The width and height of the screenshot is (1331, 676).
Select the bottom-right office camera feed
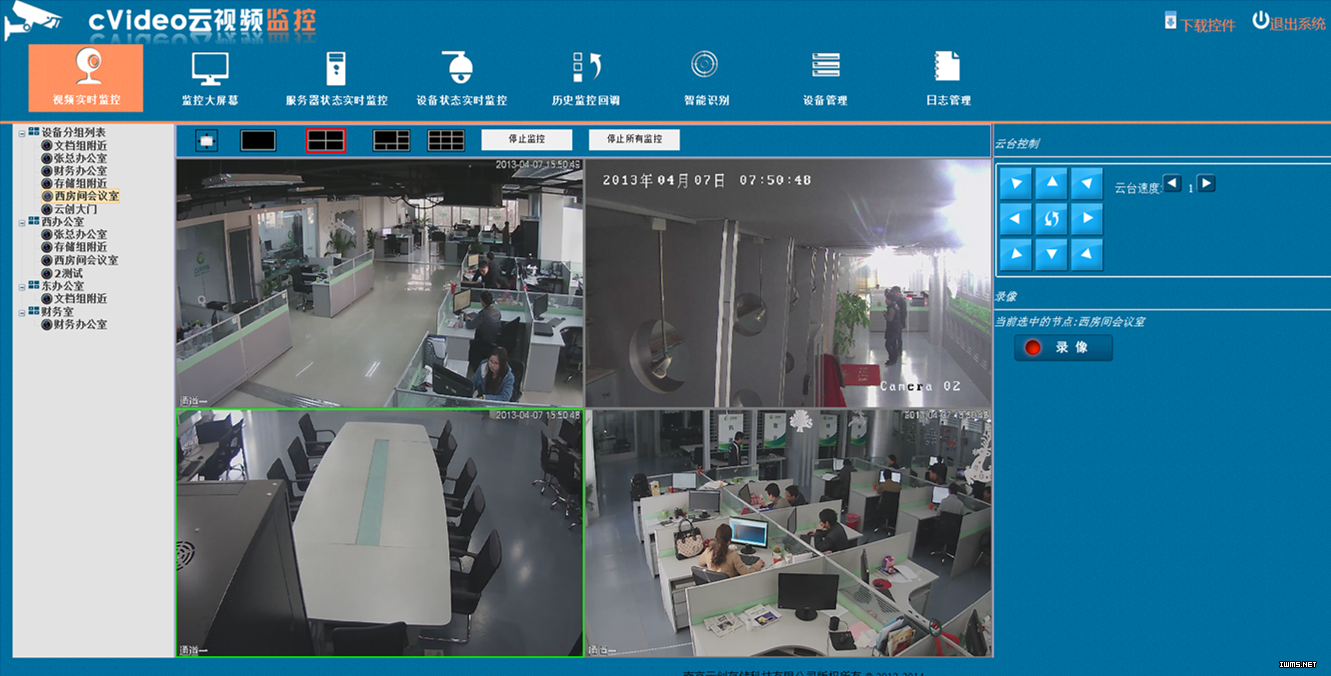coord(789,532)
